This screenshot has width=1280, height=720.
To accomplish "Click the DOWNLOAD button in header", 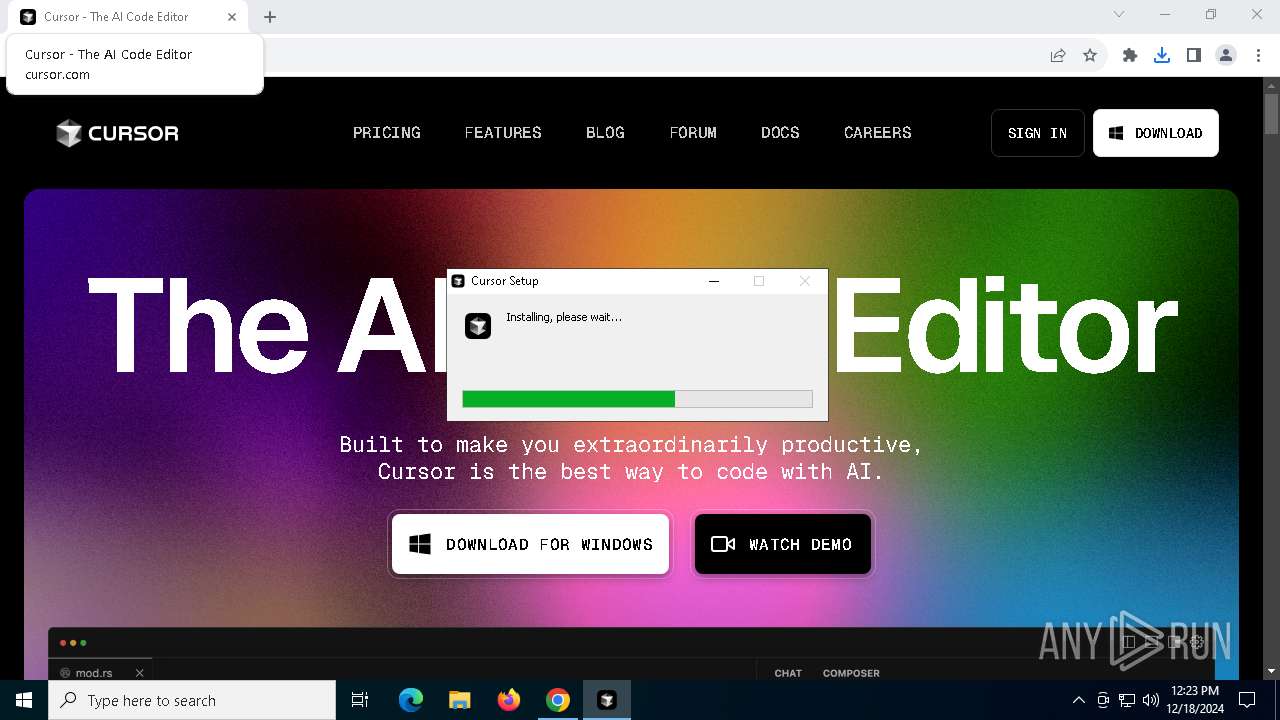I will [1156, 133].
